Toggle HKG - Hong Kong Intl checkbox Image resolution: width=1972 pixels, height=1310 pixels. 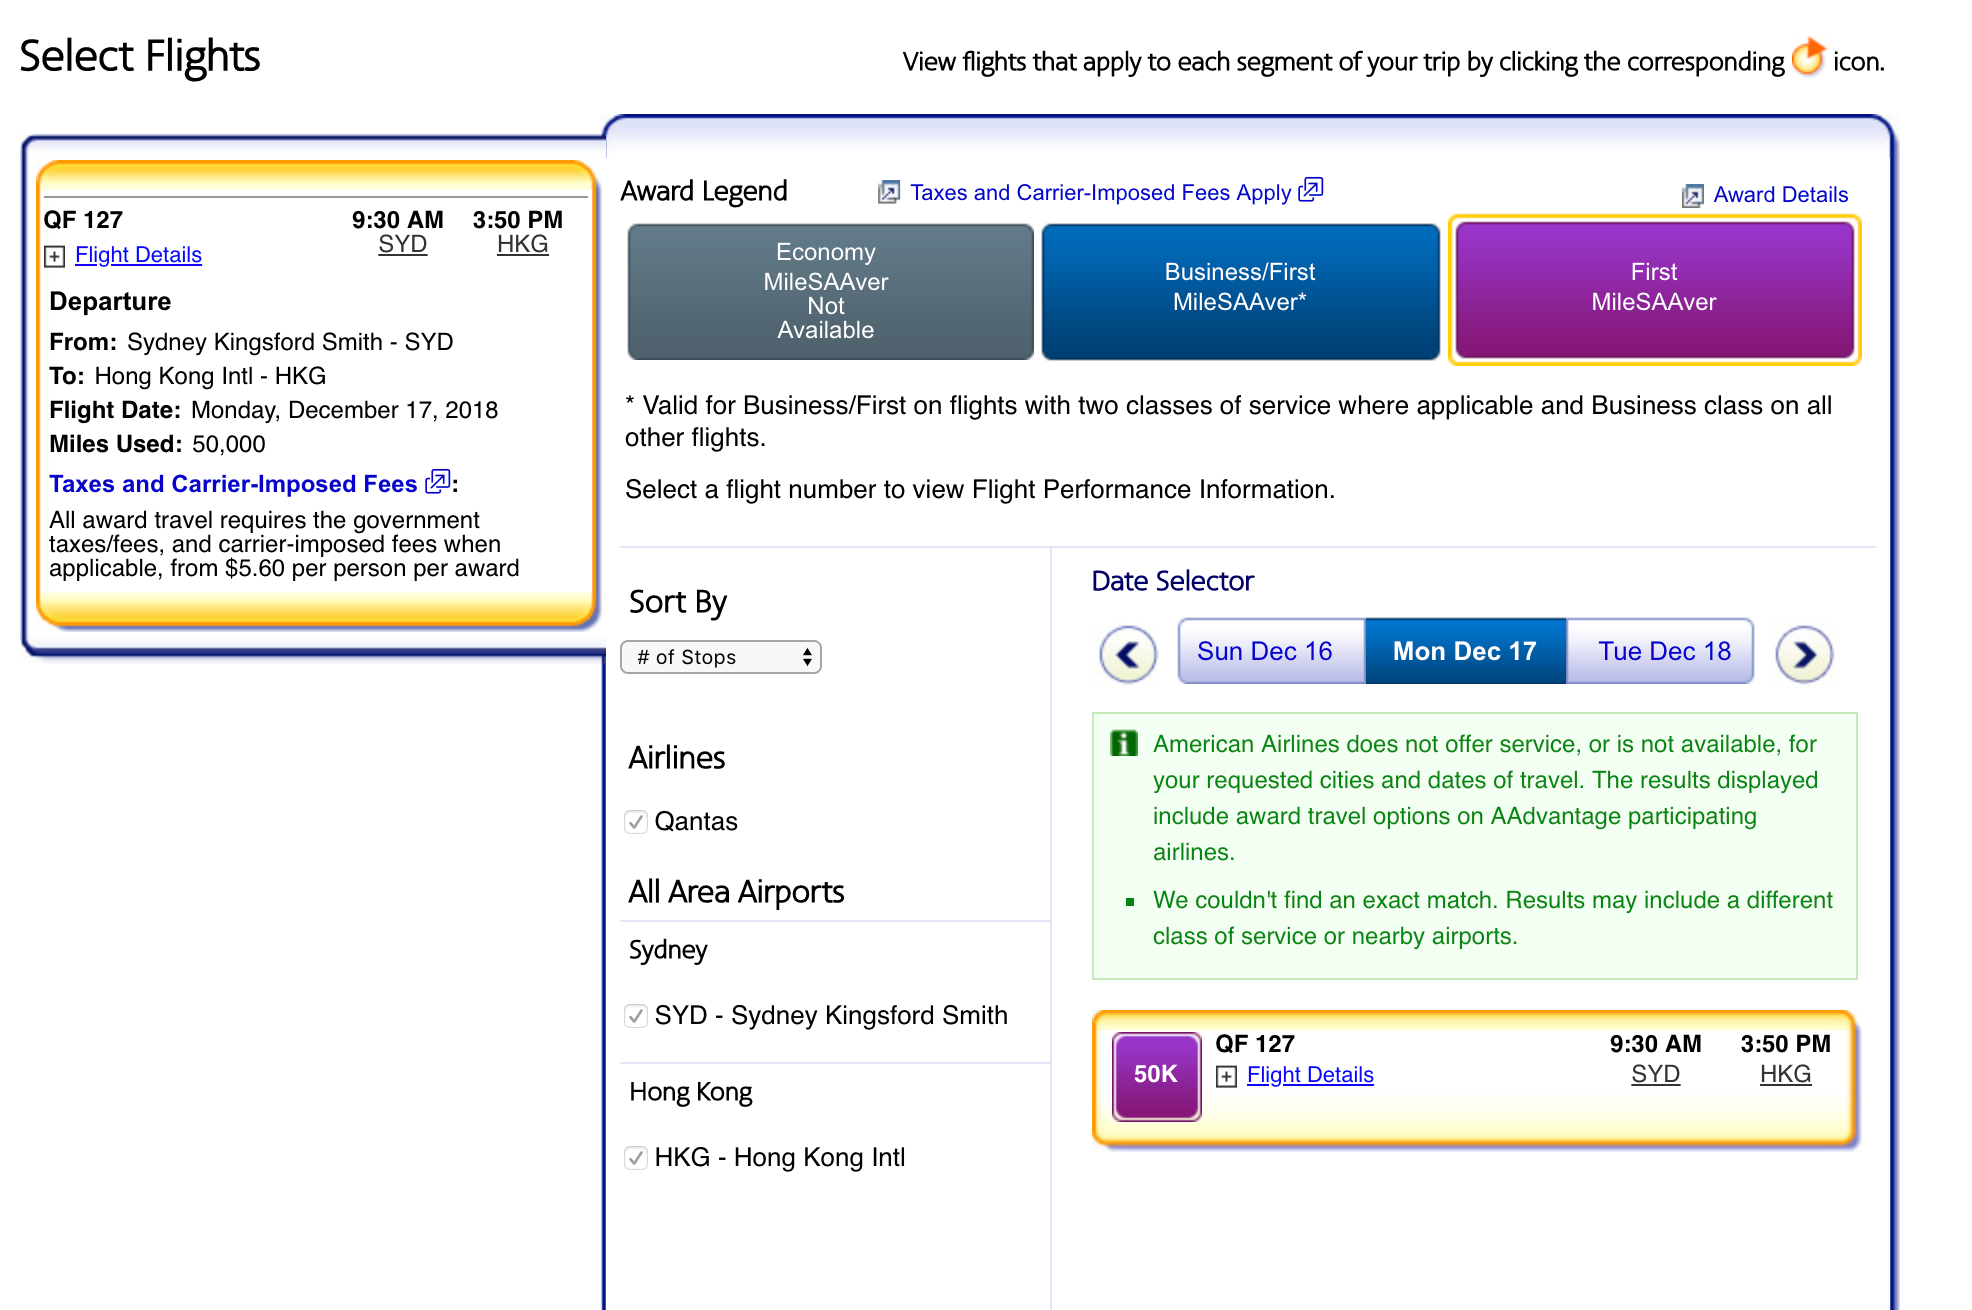point(636,1158)
